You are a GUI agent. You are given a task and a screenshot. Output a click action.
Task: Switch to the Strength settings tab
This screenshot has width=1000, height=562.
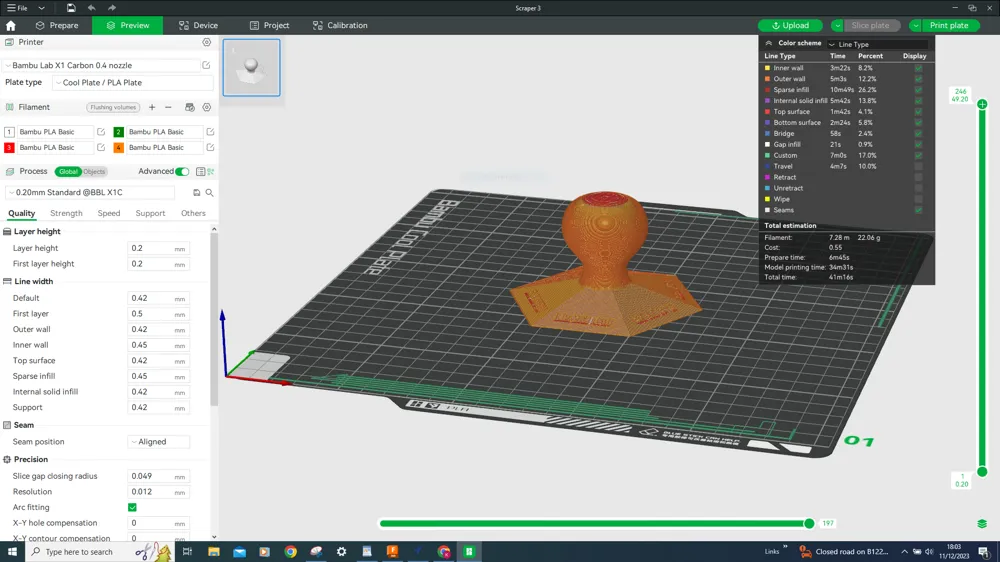[x=66, y=213]
